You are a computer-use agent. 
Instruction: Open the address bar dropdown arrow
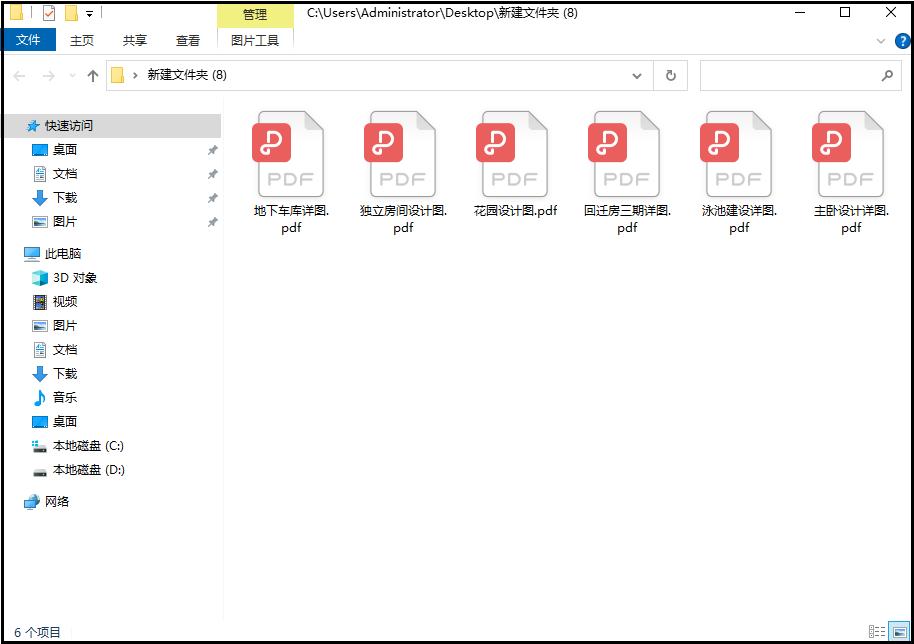coord(637,75)
